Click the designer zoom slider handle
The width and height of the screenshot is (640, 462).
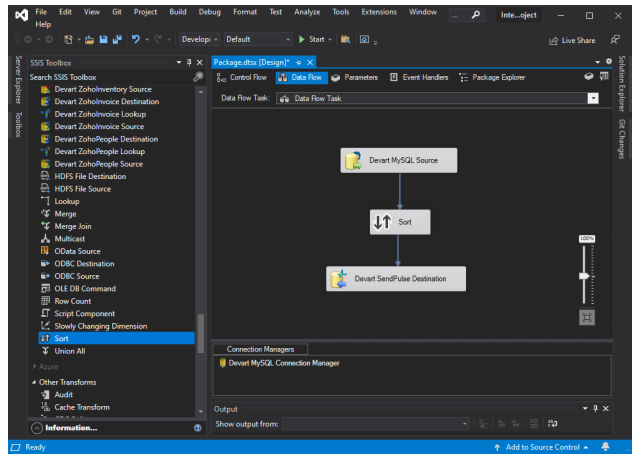(x=584, y=276)
